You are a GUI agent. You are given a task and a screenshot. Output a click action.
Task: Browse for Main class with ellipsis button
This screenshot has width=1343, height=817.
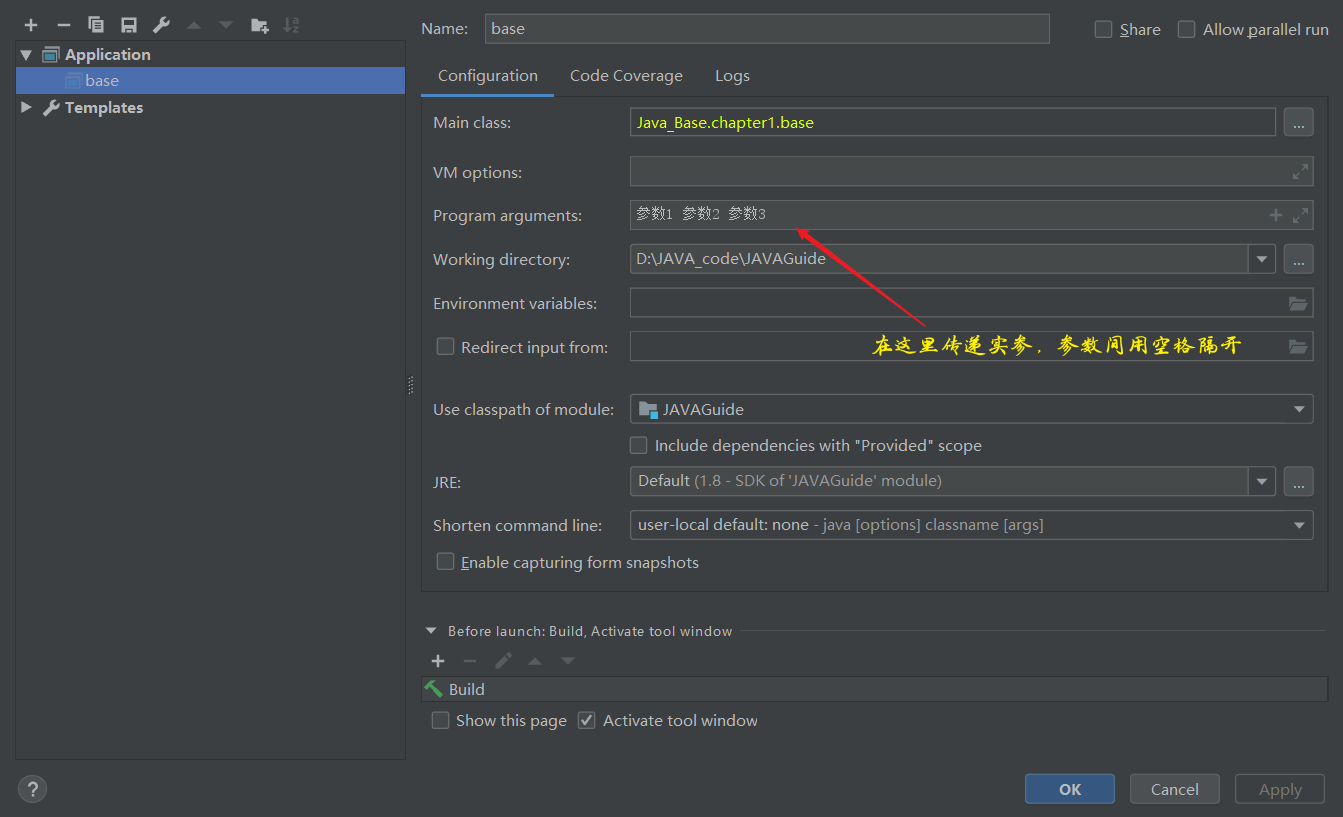[x=1298, y=123]
